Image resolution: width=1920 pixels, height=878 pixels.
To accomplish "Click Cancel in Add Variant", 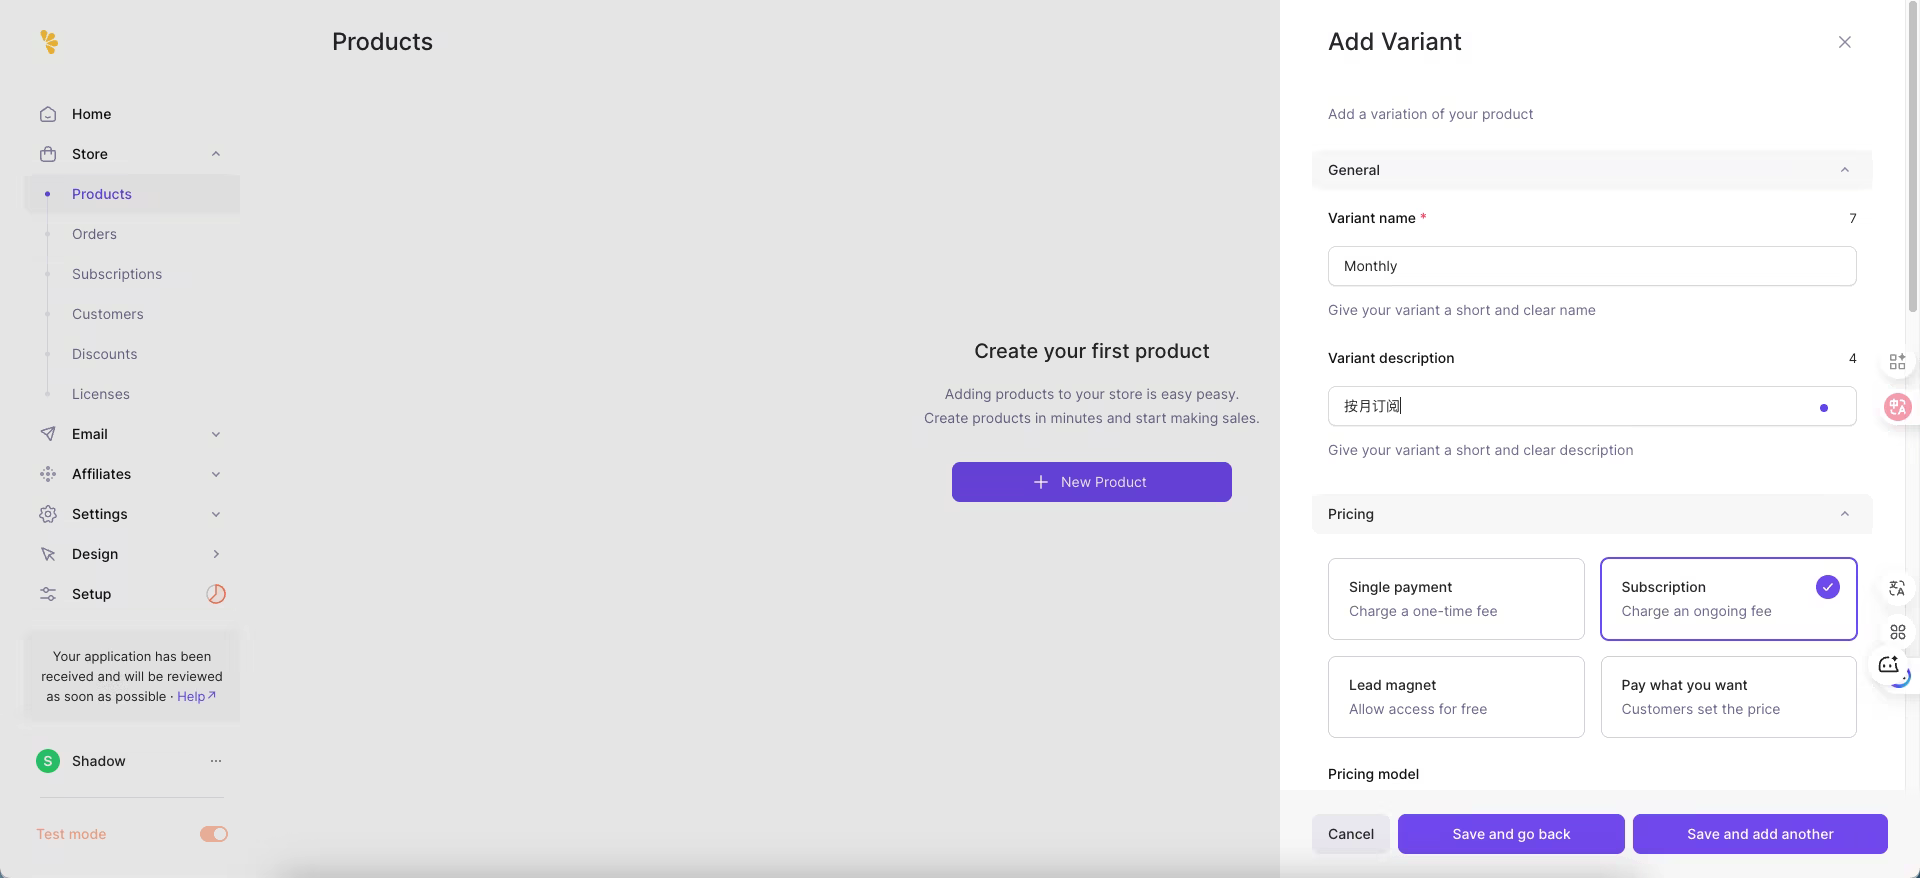I will [1351, 834].
